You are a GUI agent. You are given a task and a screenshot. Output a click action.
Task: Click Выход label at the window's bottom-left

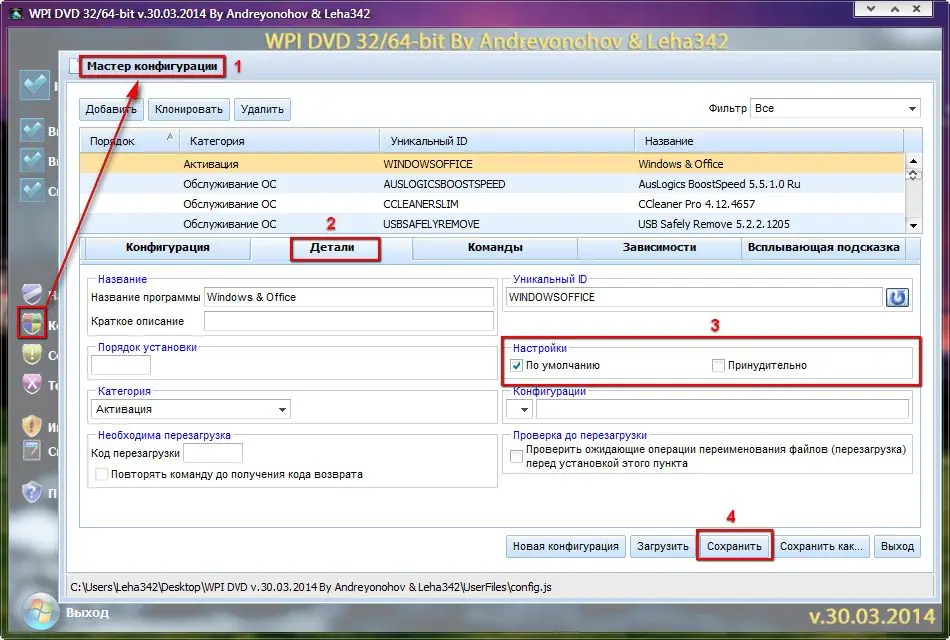(87, 613)
